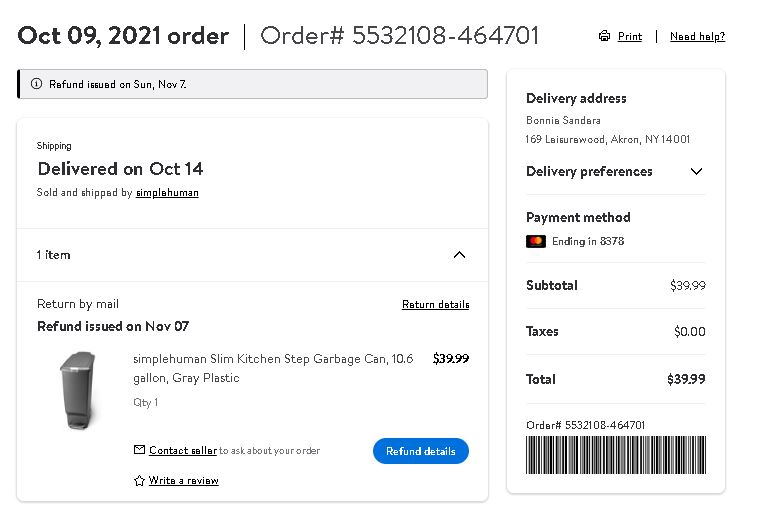This screenshot has width=759, height=515.
Task: Click the printer icon beside Print
Action: (x=604, y=36)
